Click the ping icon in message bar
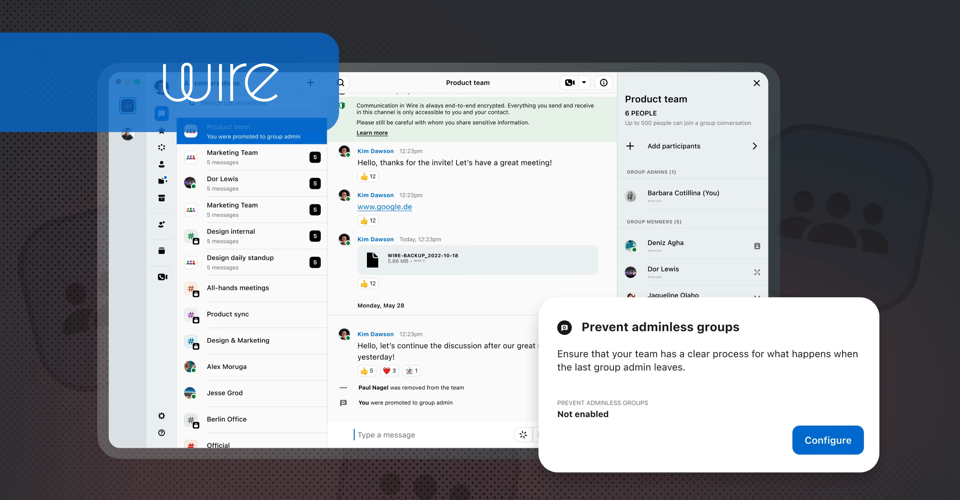The width and height of the screenshot is (960, 500). pos(523,435)
